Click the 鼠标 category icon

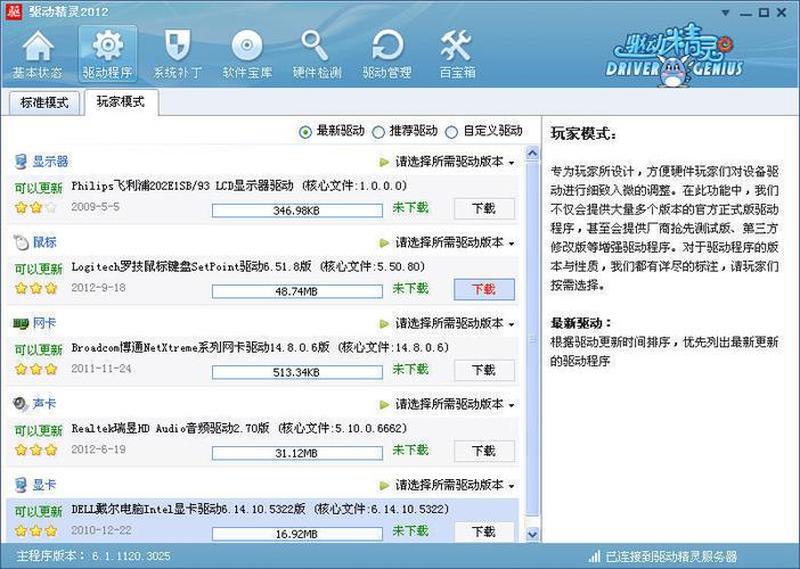pos(20,242)
